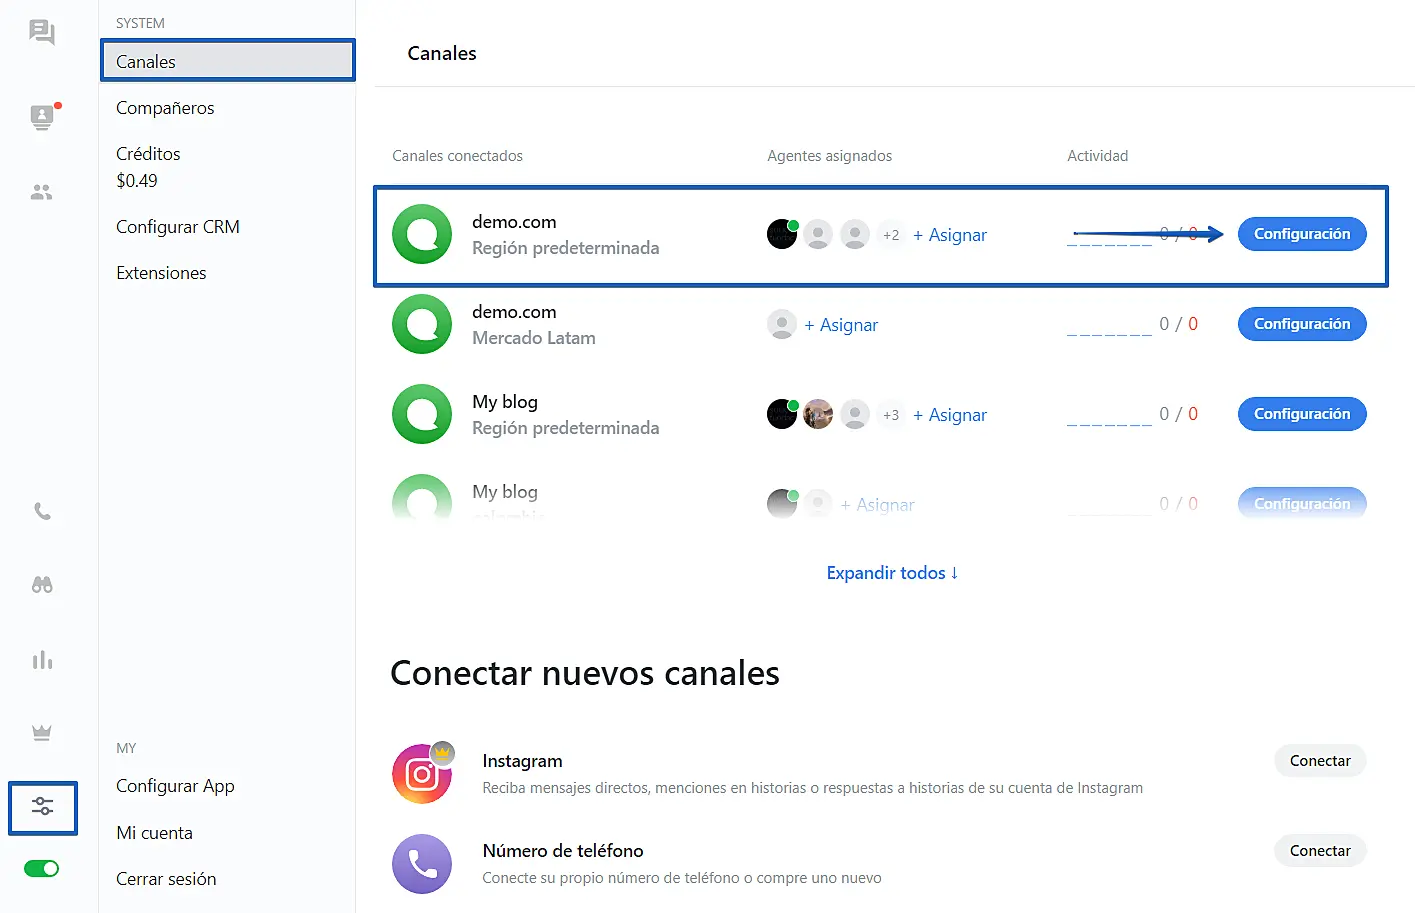Open the bar chart statistics icon

[x=42, y=660]
